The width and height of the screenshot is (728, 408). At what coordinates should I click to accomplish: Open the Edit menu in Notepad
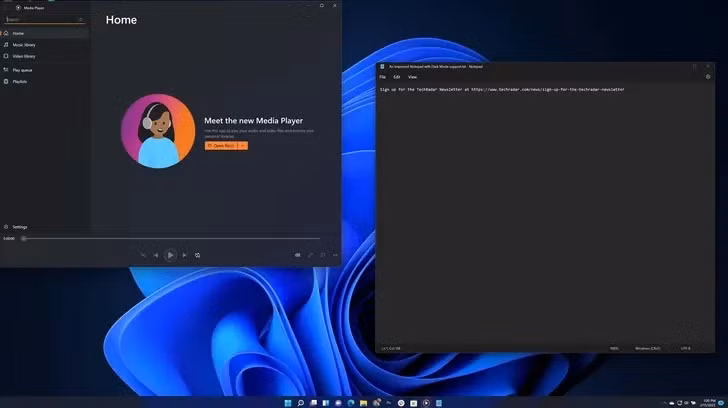[x=396, y=77]
